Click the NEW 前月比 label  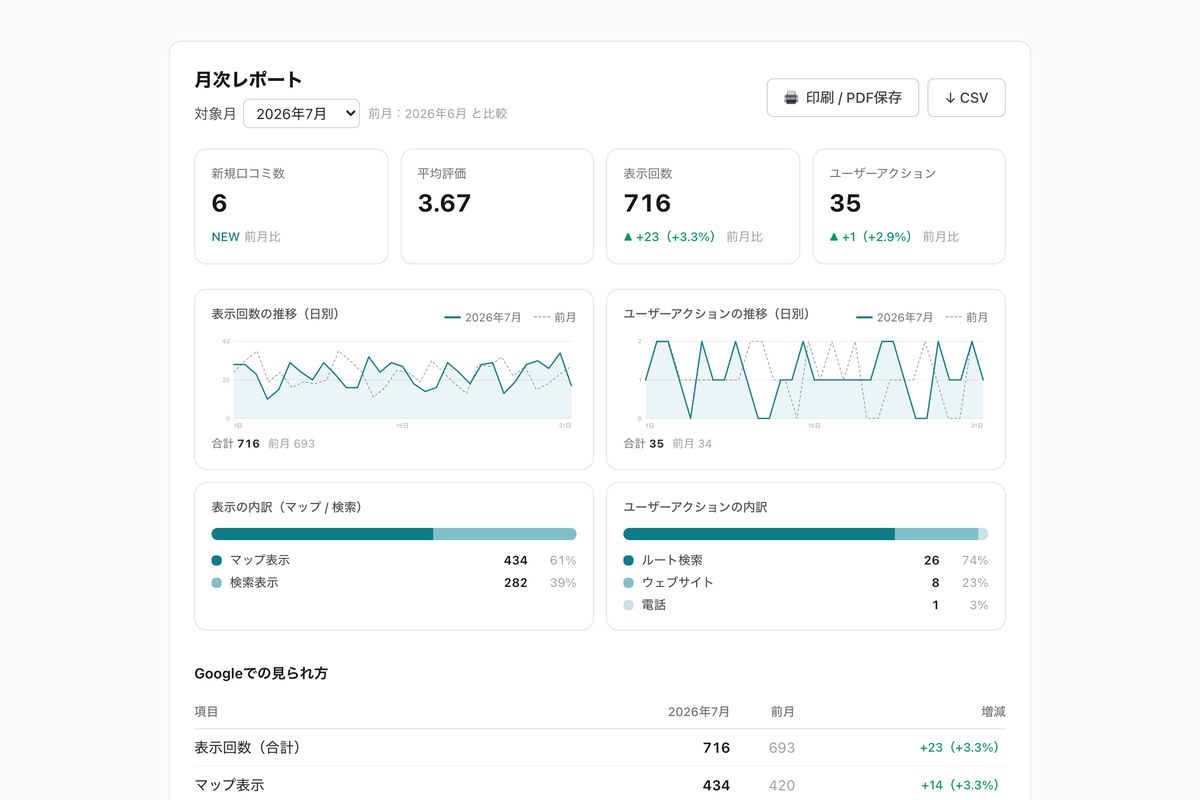(x=246, y=237)
